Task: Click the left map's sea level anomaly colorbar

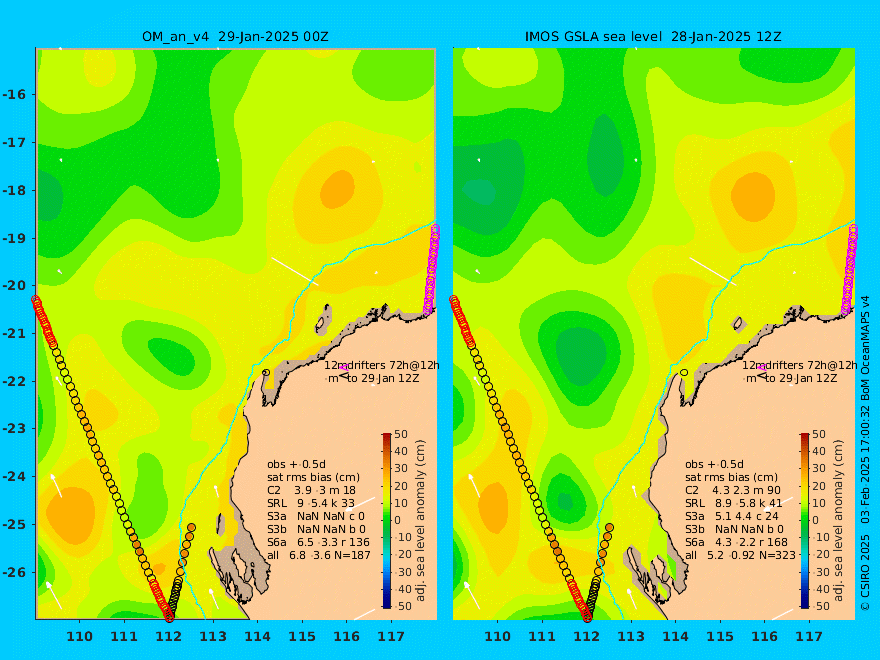Action: tap(387, 520)
